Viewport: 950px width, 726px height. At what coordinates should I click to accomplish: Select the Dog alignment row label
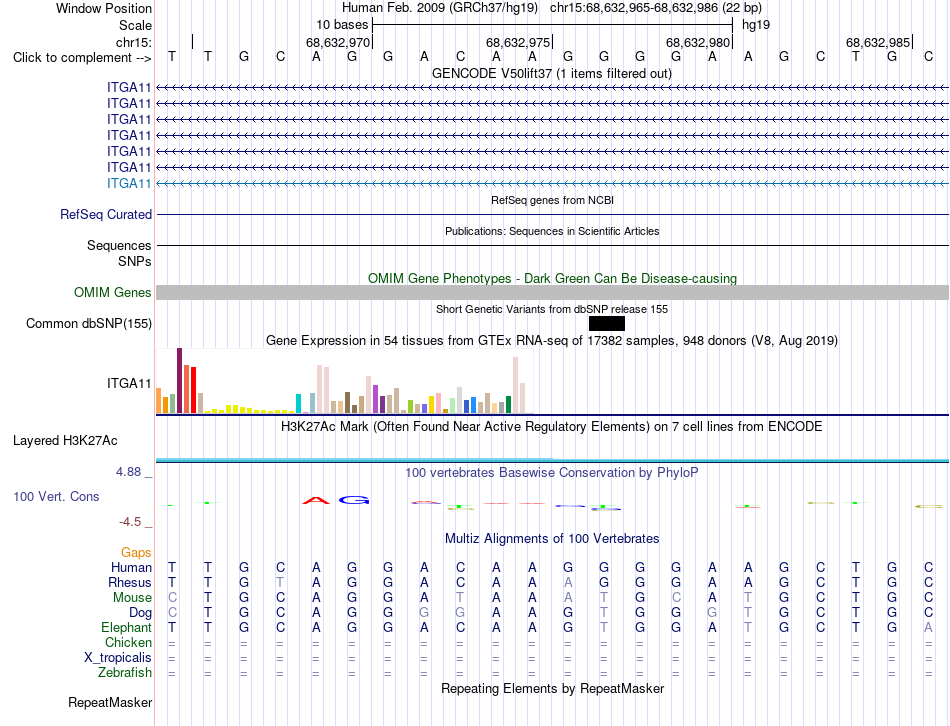140,613
